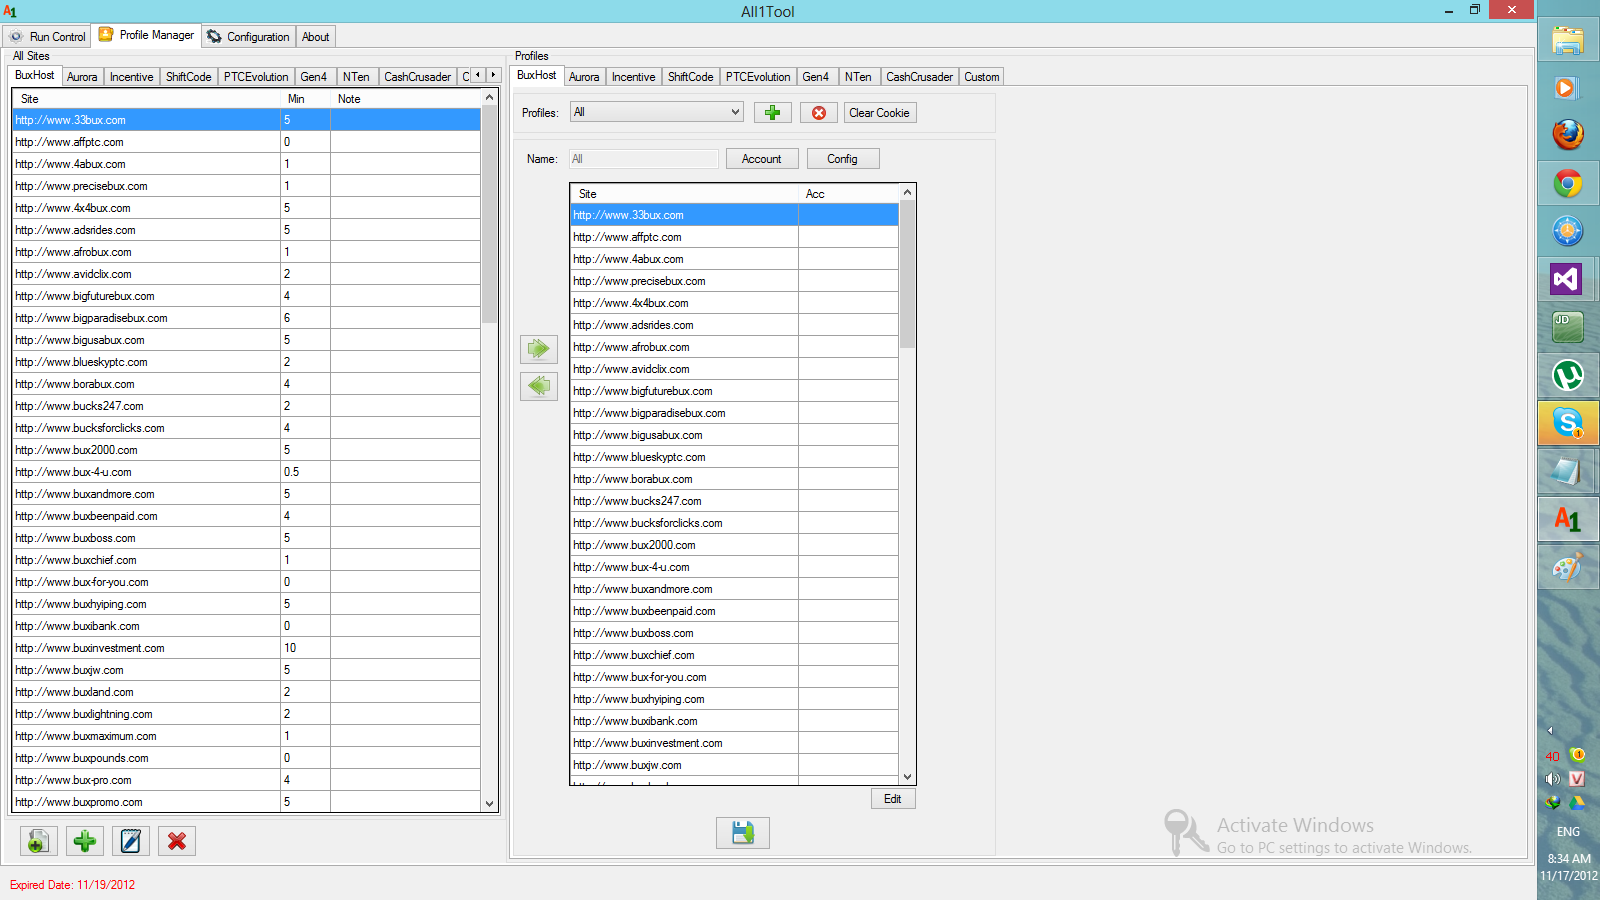Switch to the Configuration tab

click(248, 37)
